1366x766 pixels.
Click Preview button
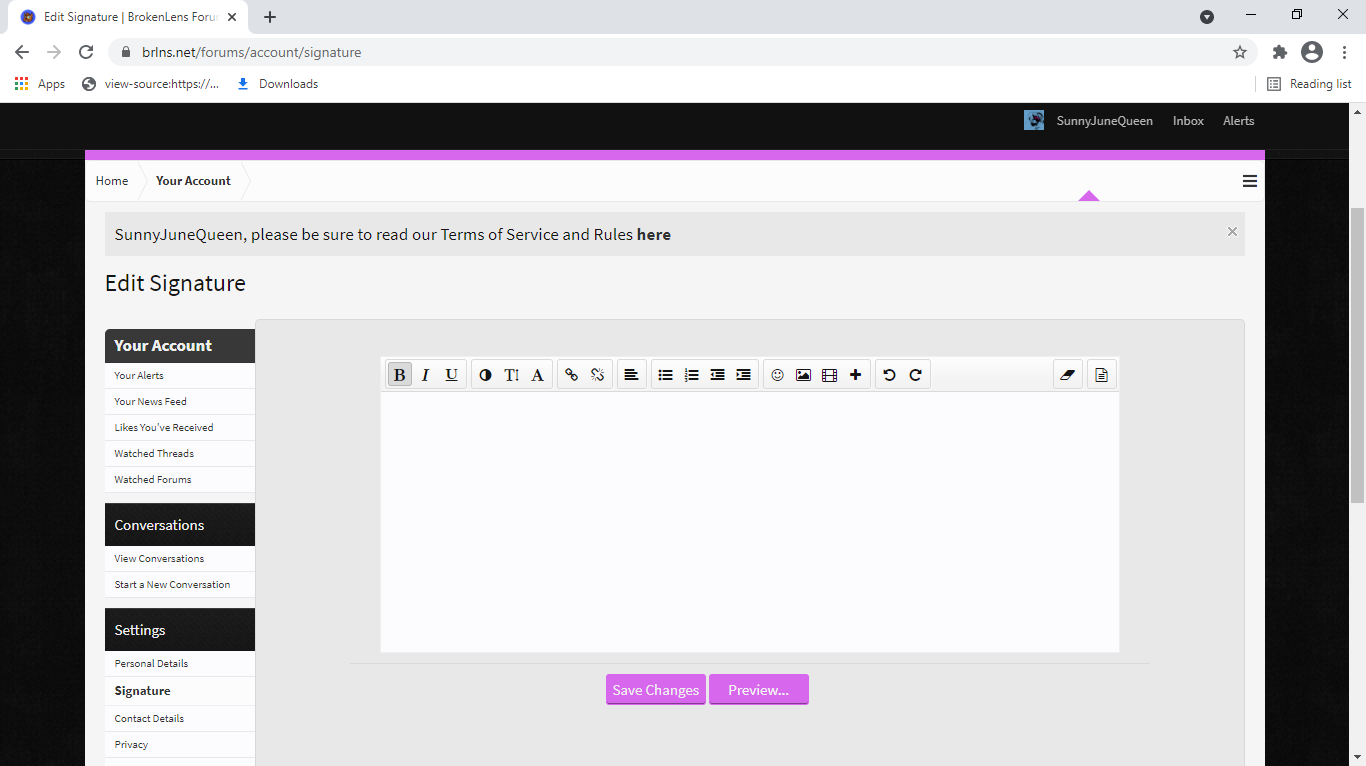click(759, 690)
